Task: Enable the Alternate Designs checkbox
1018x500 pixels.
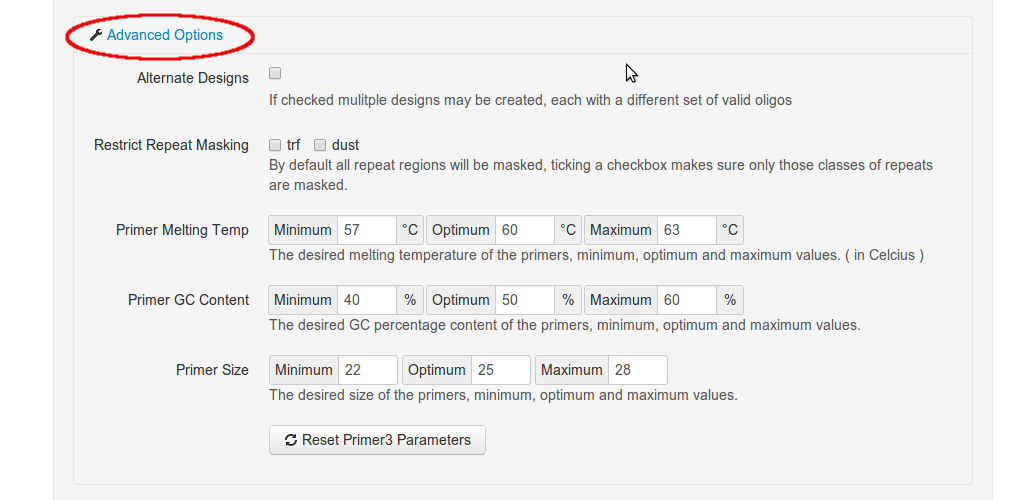Action: 275,73
